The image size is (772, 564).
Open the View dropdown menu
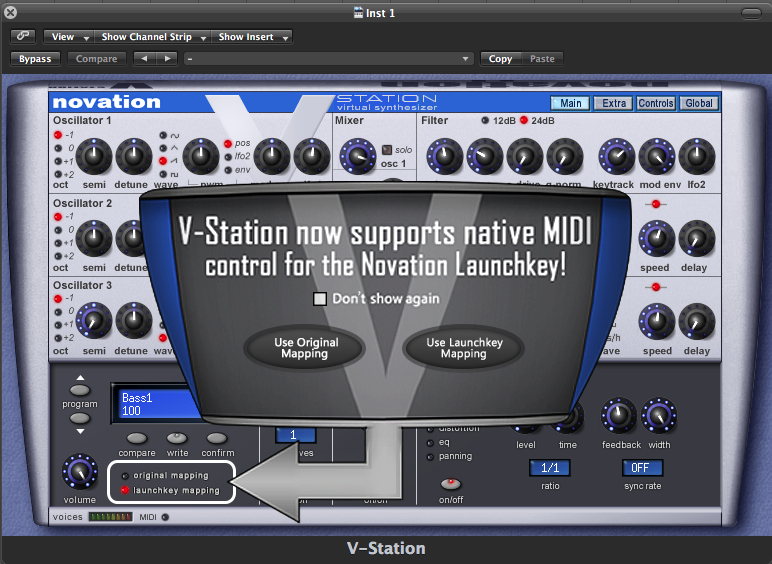click(x=68, y=36)
